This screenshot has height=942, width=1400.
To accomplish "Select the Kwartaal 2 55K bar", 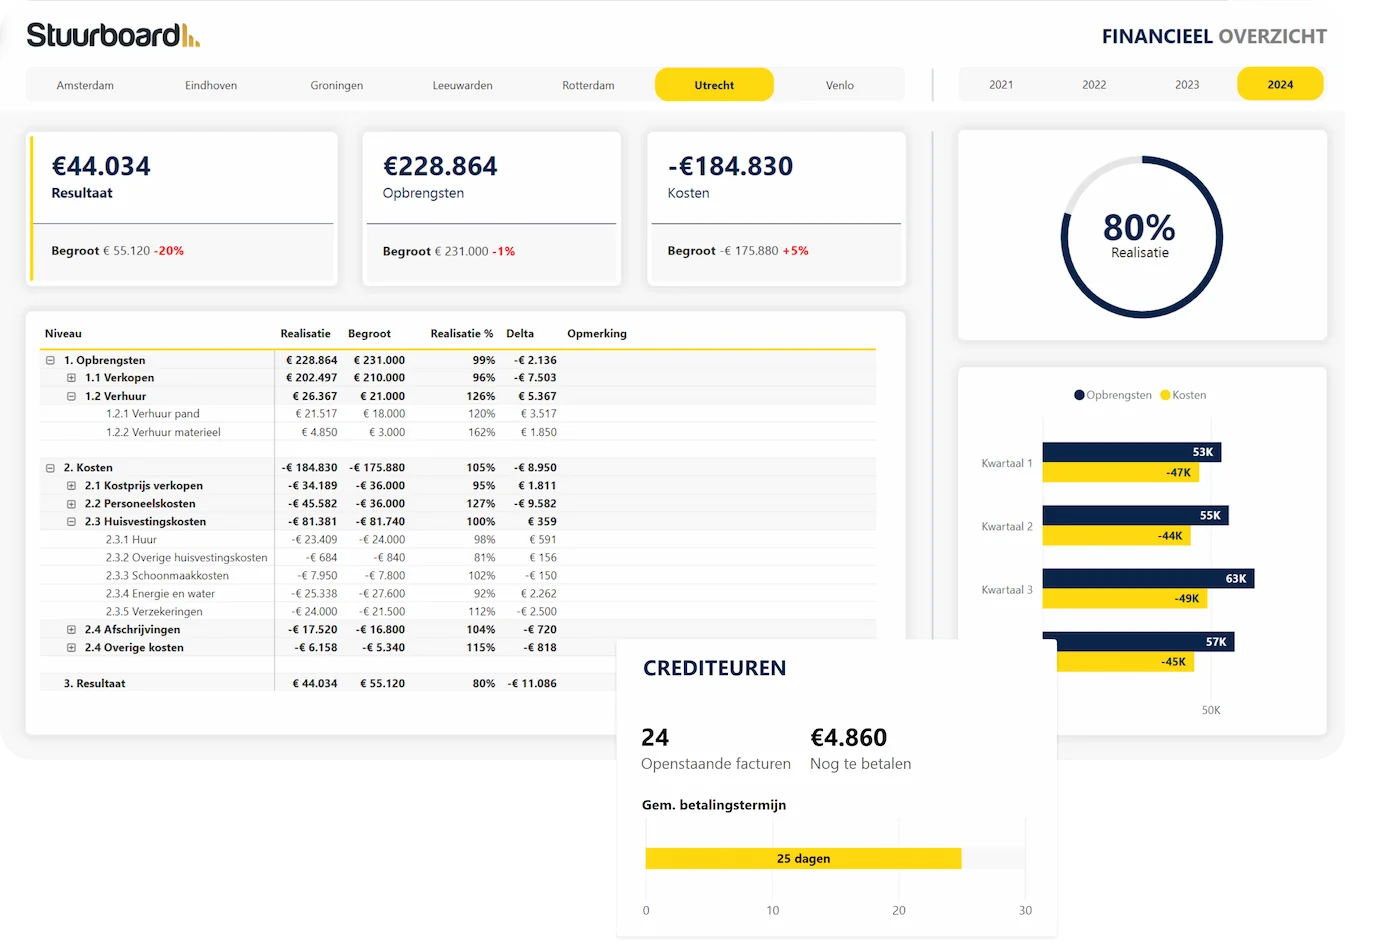I will [1135, 515].
